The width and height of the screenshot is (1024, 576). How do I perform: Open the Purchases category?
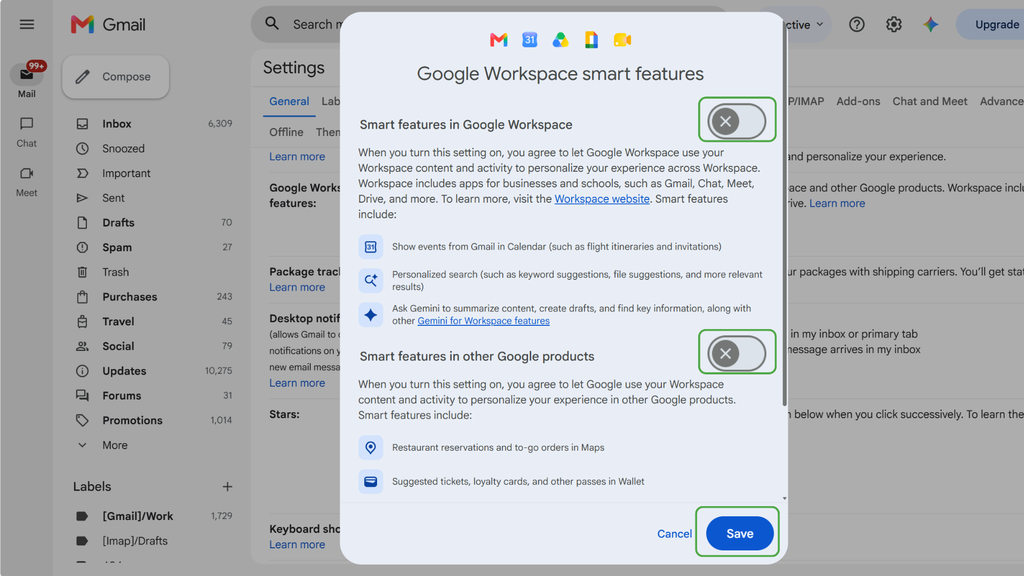pyautogui.click(x=154, y=297)
